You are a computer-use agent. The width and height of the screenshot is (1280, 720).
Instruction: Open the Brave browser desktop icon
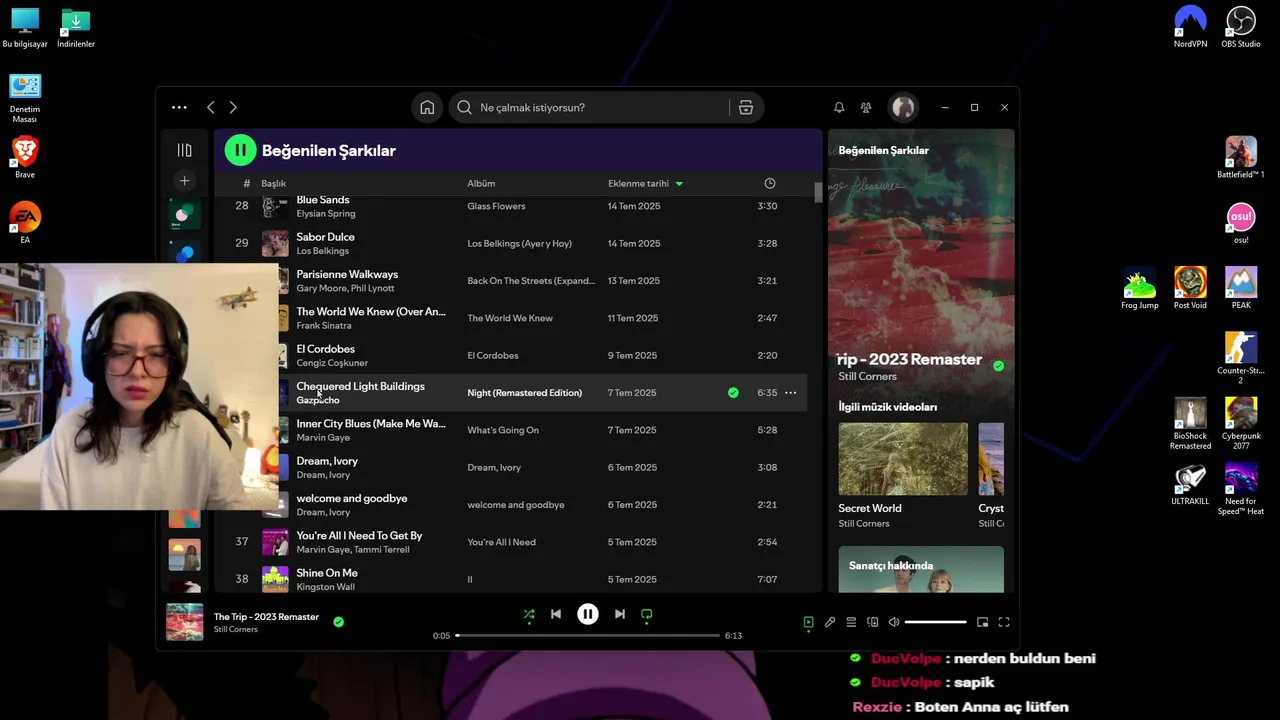[x=25, y=158]
